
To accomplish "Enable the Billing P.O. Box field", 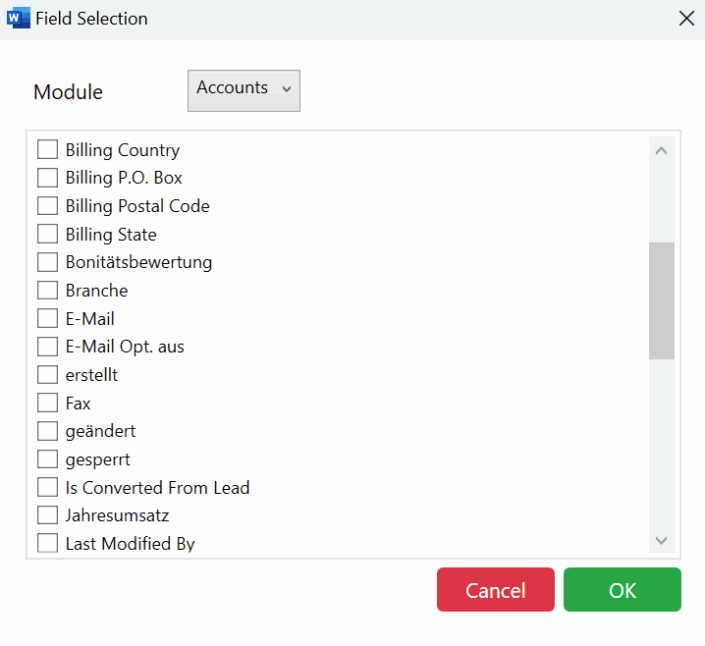I will coord(47,178).
